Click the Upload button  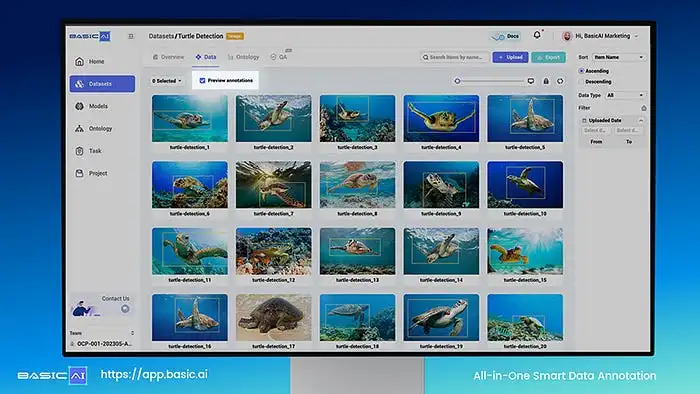[x=510, y=57]
